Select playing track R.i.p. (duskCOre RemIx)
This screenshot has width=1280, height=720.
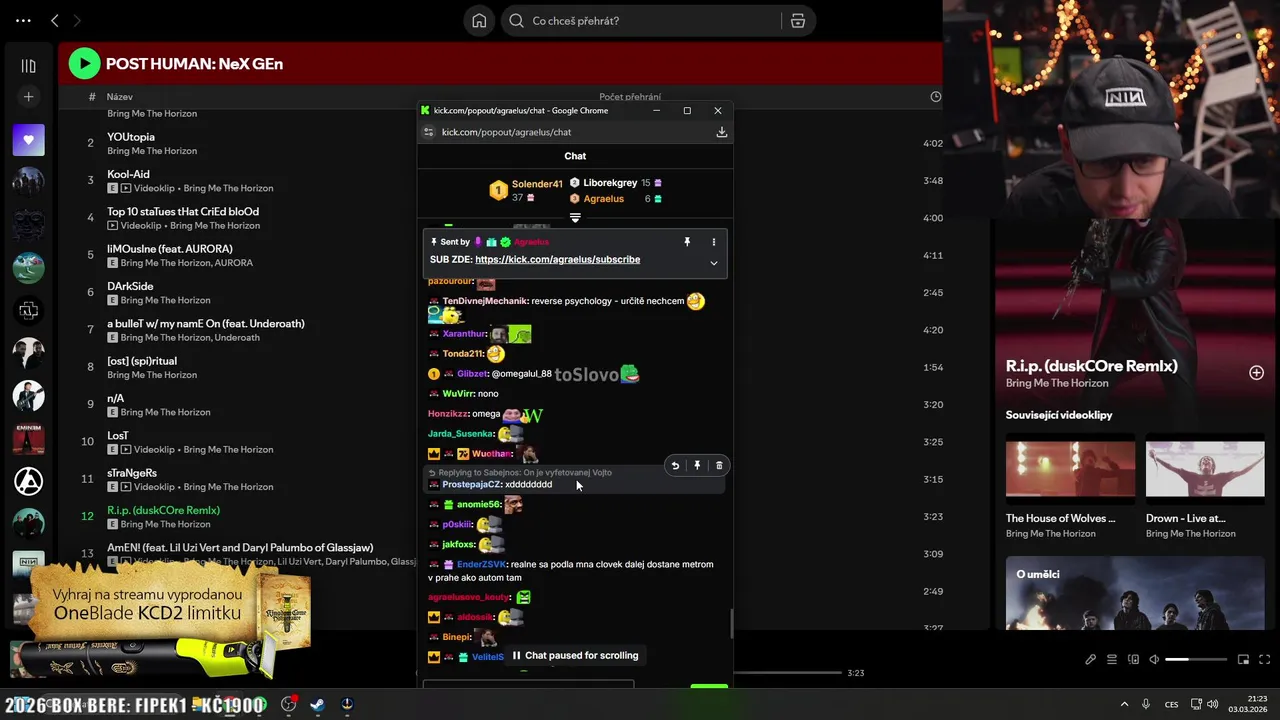click(x=163, y=510)
